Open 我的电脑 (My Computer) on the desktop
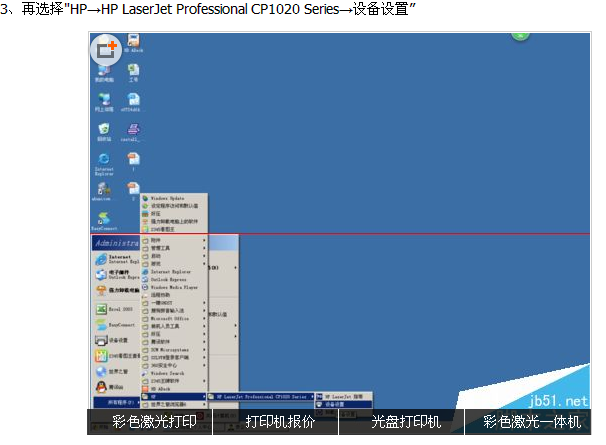Screen dimensions: 606x445 tap(104, 73)
